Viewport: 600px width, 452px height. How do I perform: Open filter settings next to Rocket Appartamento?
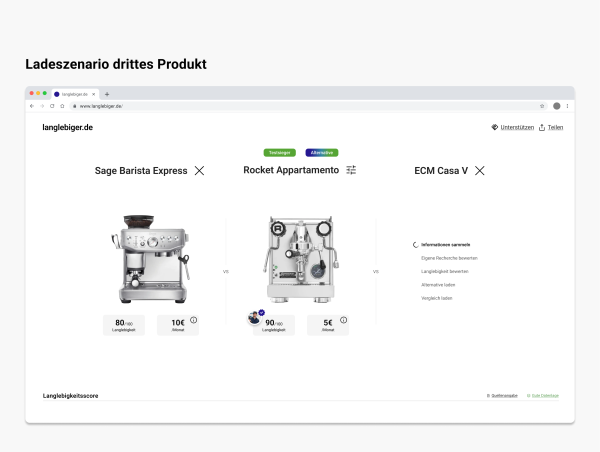click(351, 171)
